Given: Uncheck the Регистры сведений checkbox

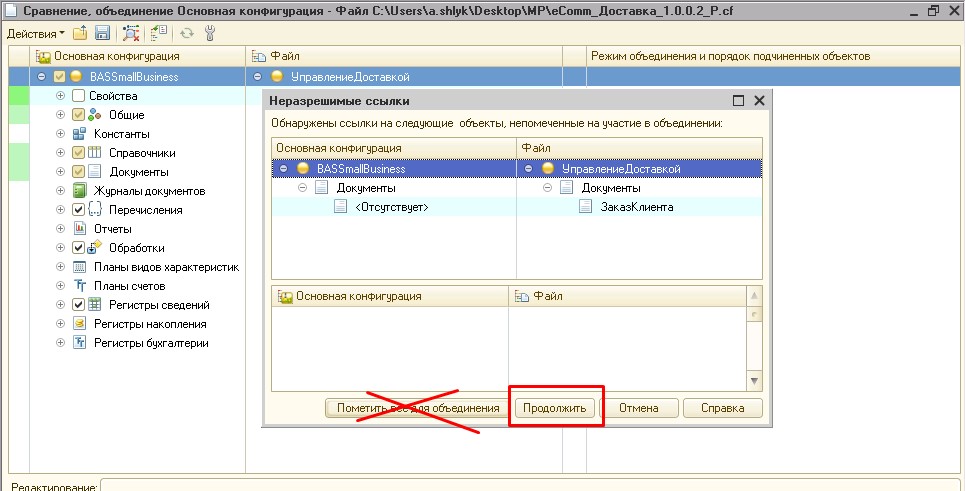Looking at the screenshot, I should 79,305.
